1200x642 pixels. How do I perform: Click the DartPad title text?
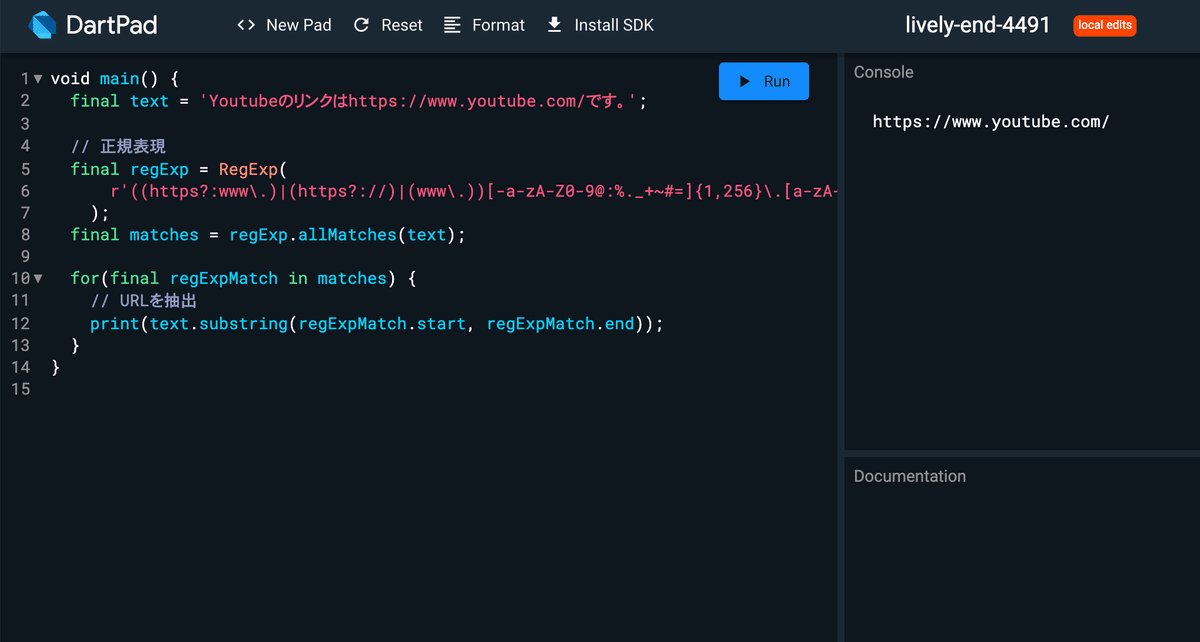point(111,25)
